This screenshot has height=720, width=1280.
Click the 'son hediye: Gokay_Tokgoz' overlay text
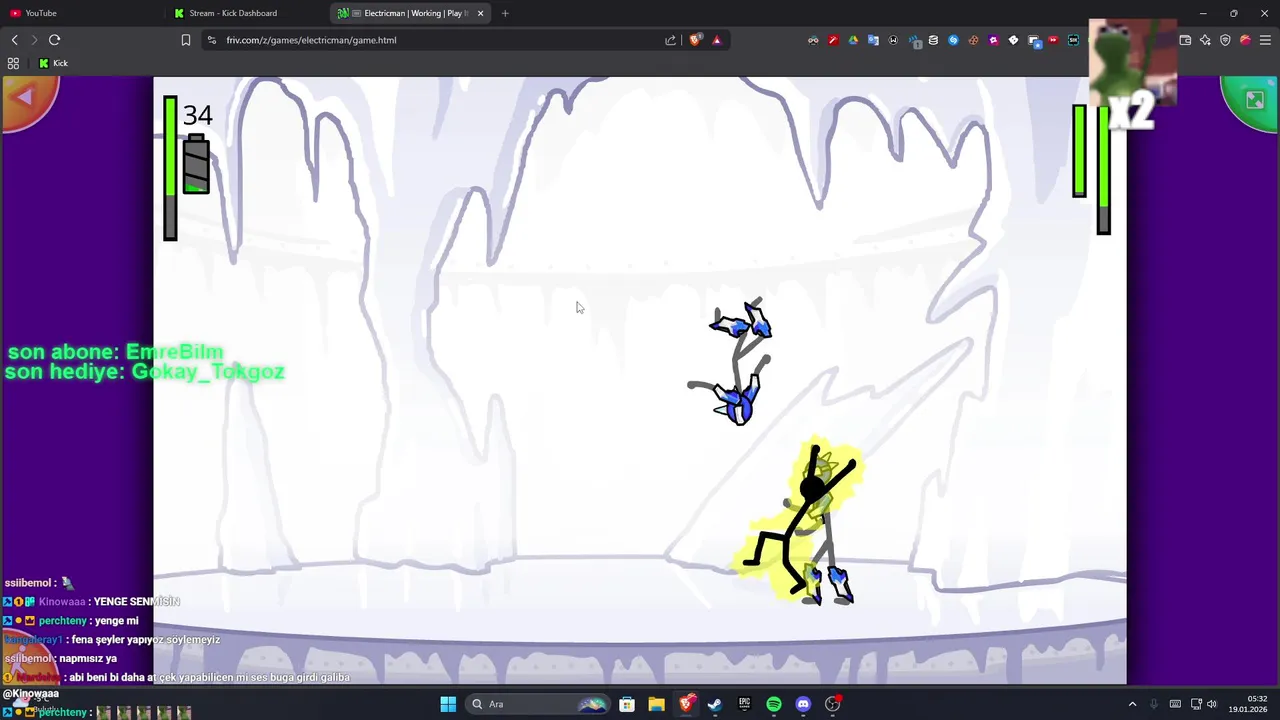click(145, 372)
